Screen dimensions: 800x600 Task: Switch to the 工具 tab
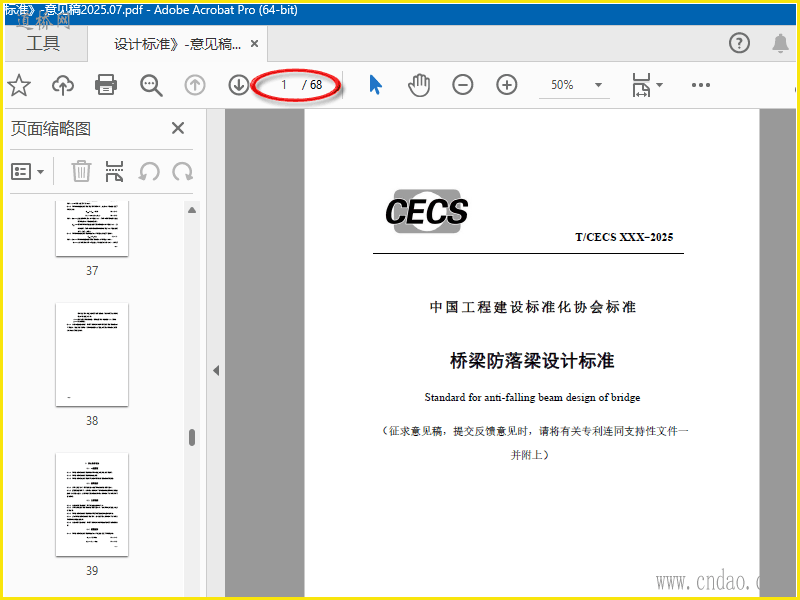point(43,43)
